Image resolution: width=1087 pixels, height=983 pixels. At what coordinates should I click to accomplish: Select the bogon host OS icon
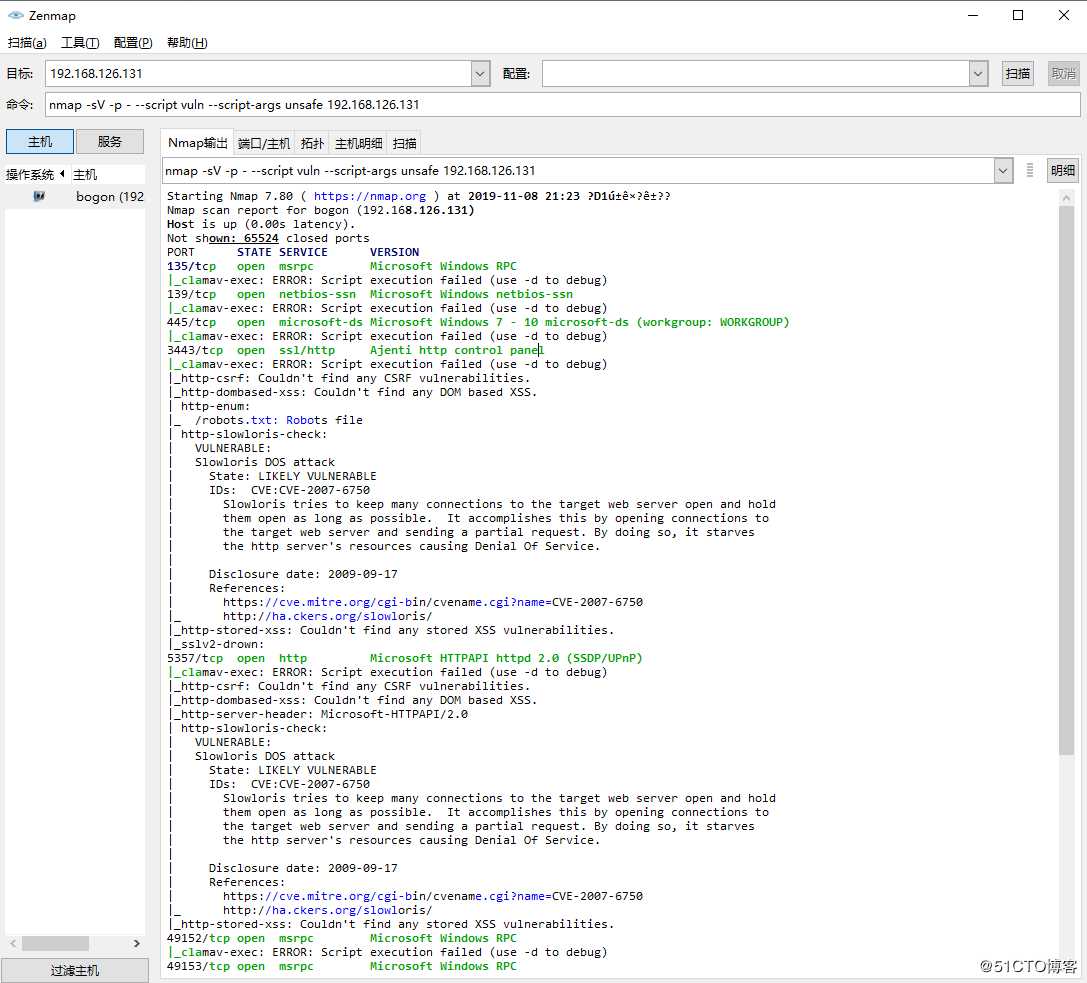pos(40,196)
